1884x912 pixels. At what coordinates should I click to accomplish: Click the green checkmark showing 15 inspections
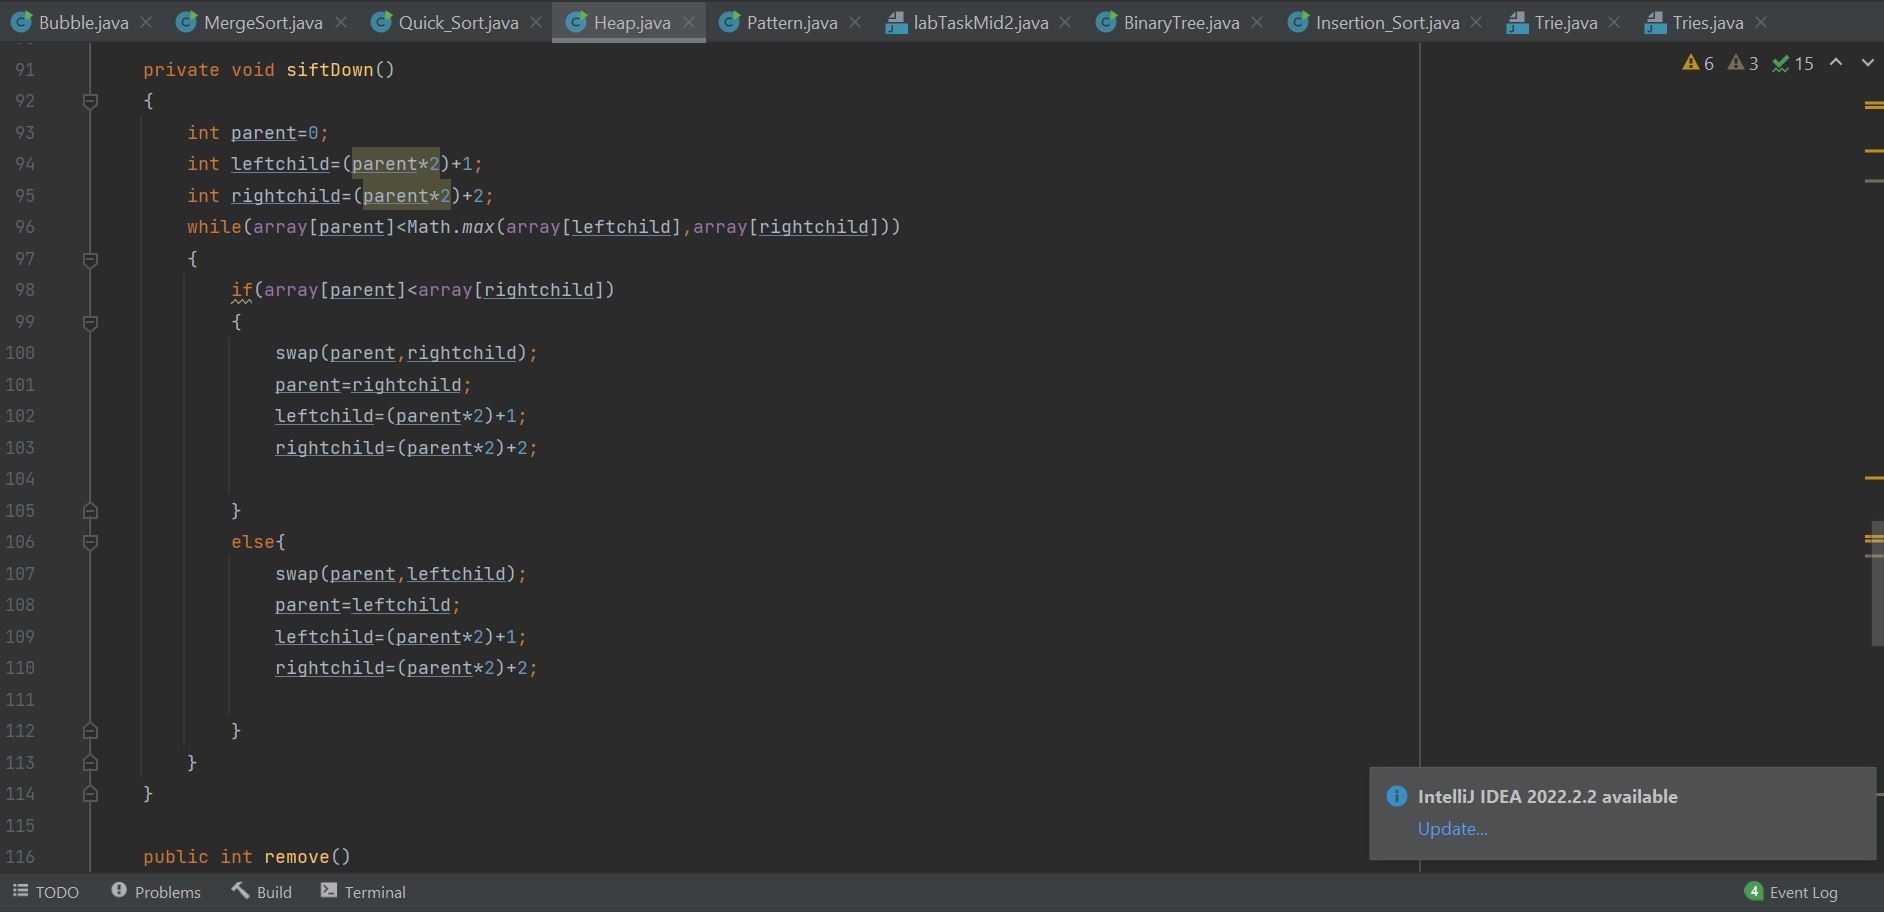[x=1790, y=62]
